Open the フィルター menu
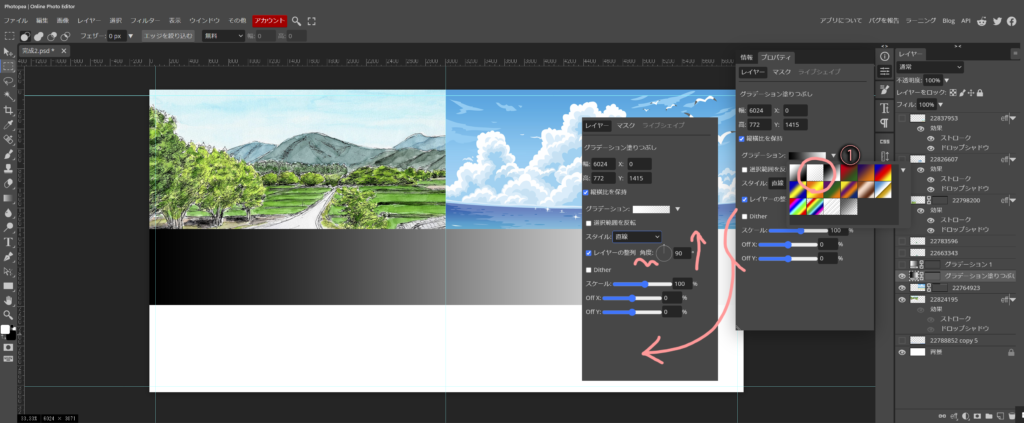This screenshot has width=1024, height=423. [145, 20]
